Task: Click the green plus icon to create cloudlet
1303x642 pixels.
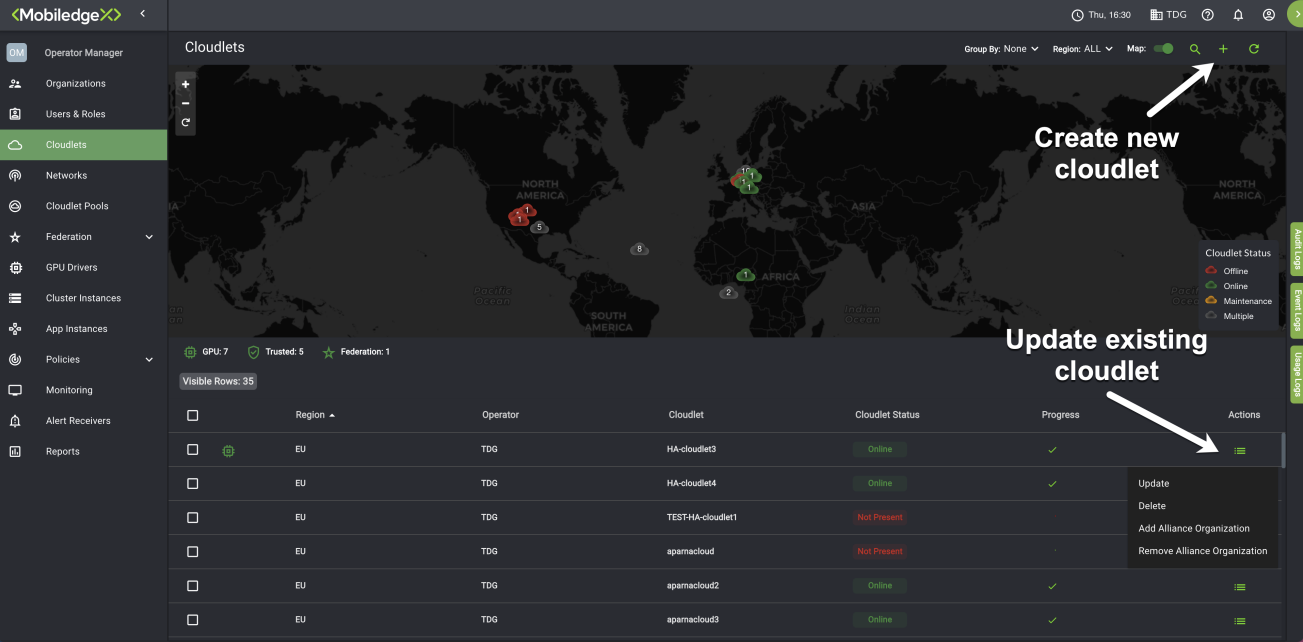Action: (1222, 49)
